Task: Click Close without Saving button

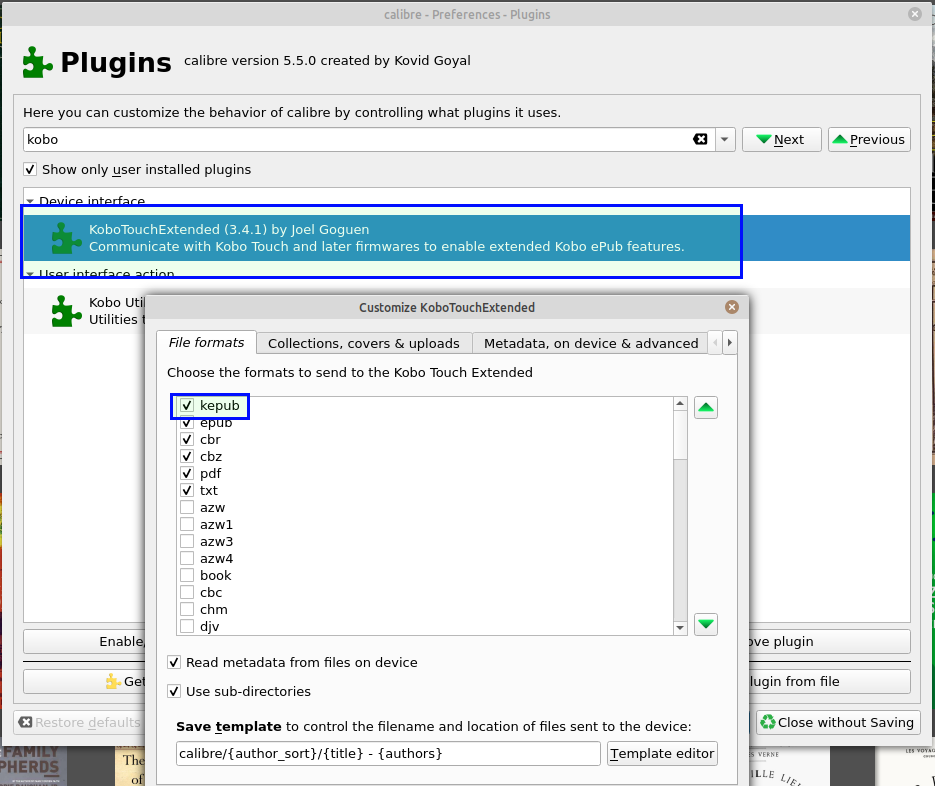Action: click(838, 723)
